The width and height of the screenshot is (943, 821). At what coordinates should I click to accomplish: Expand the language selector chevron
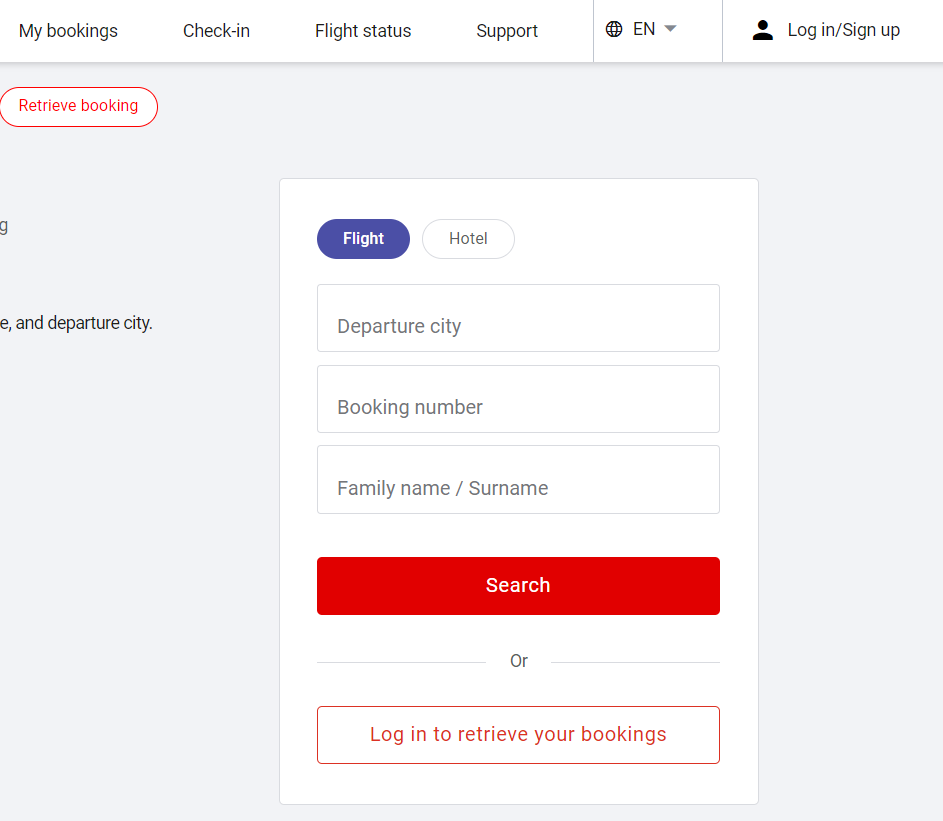pyautogui.click(x=669, y=30)
